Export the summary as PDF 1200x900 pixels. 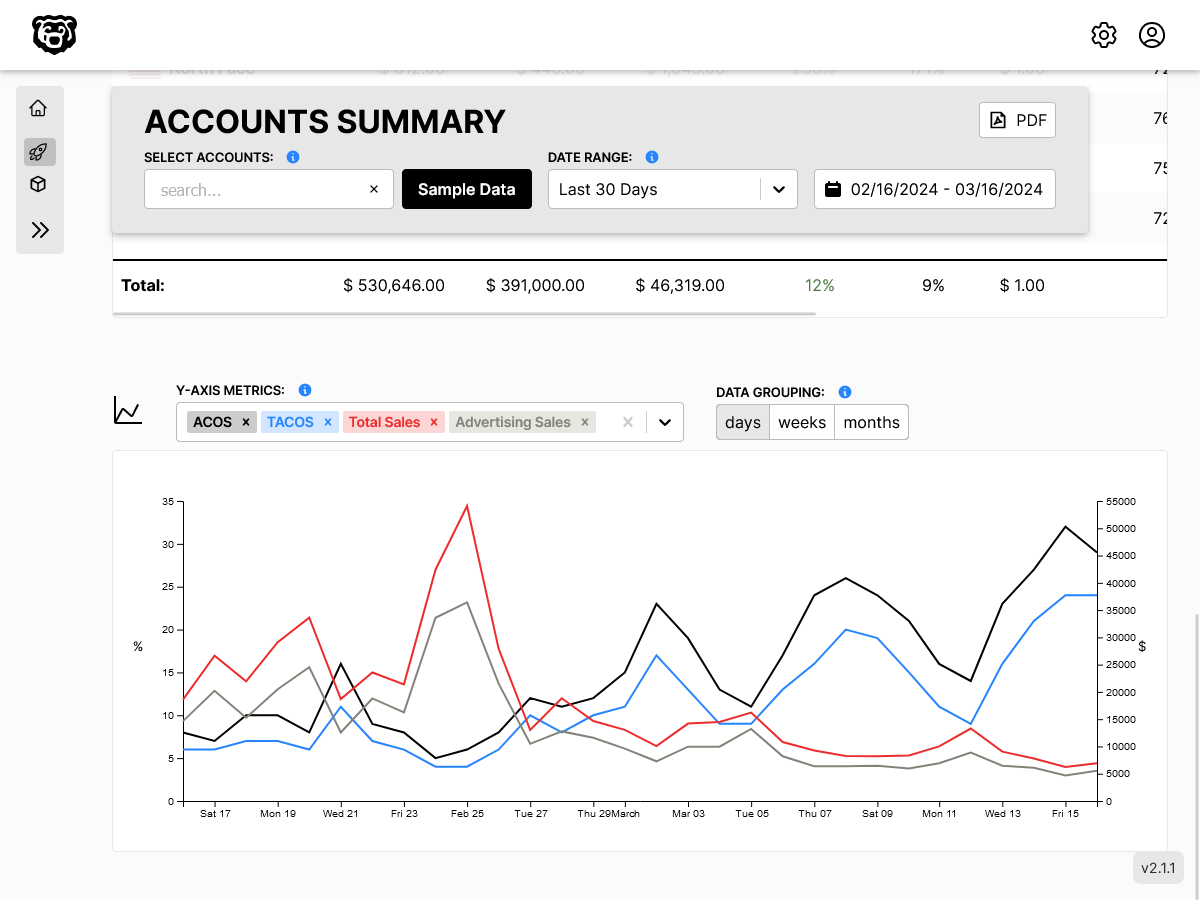pos(1017,120)
